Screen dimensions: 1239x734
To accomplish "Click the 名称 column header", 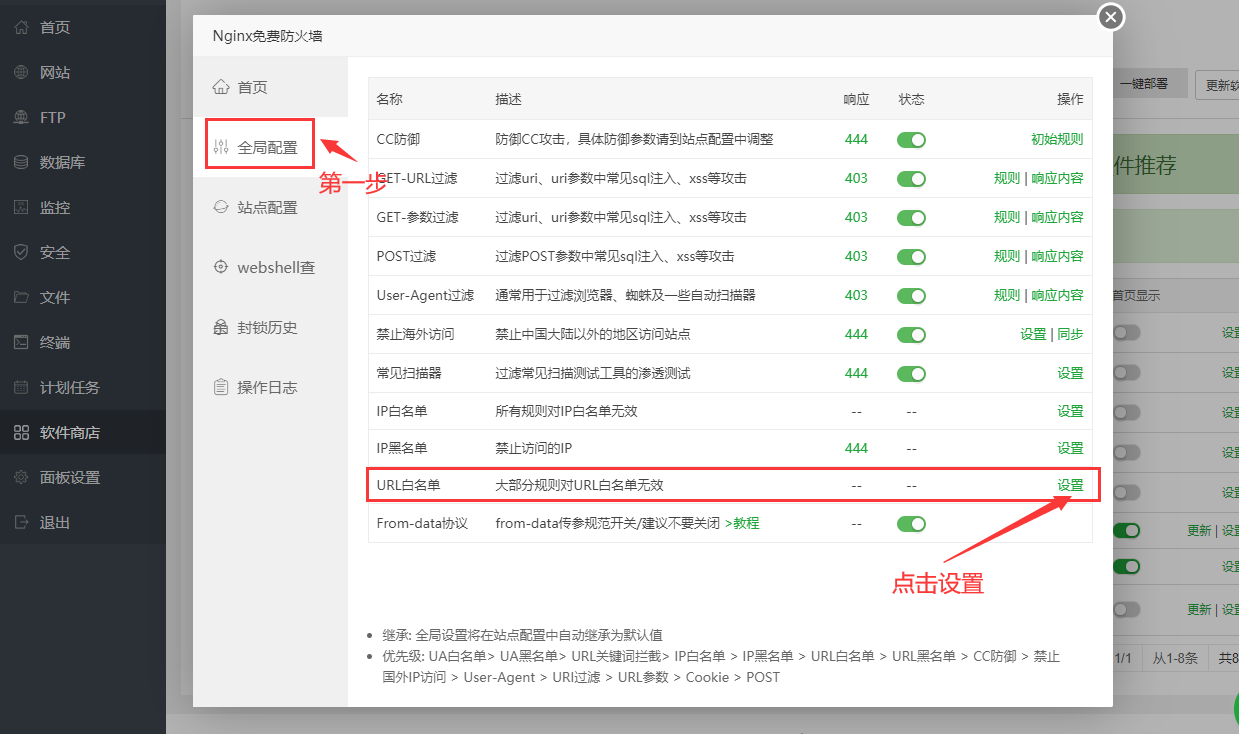I will 389,100.
